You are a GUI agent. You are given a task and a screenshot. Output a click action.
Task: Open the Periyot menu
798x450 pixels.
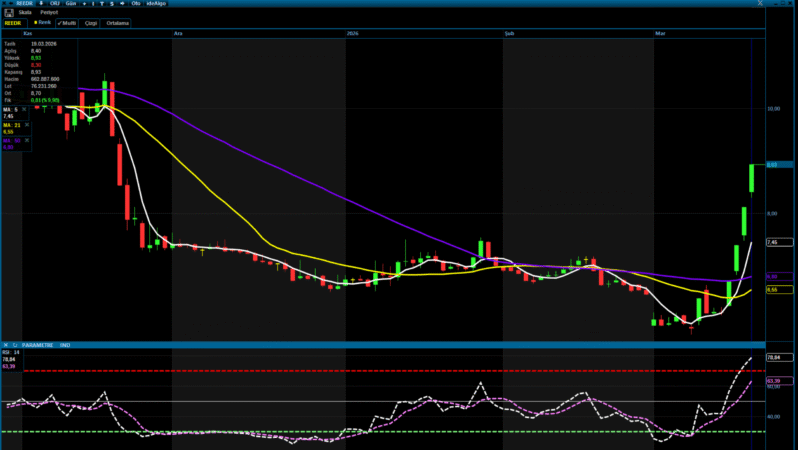pos(49,12)
